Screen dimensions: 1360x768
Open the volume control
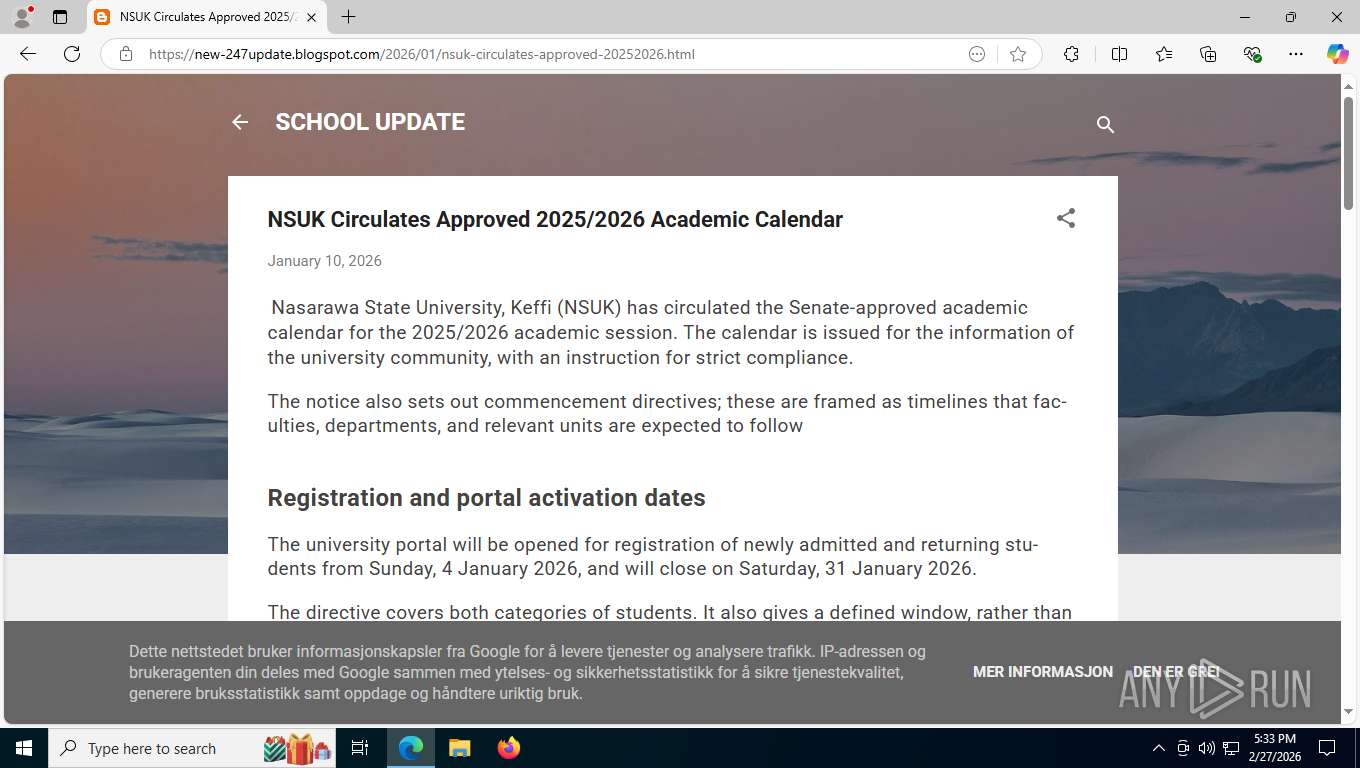pyautogui.click(x=1206, y=748)
